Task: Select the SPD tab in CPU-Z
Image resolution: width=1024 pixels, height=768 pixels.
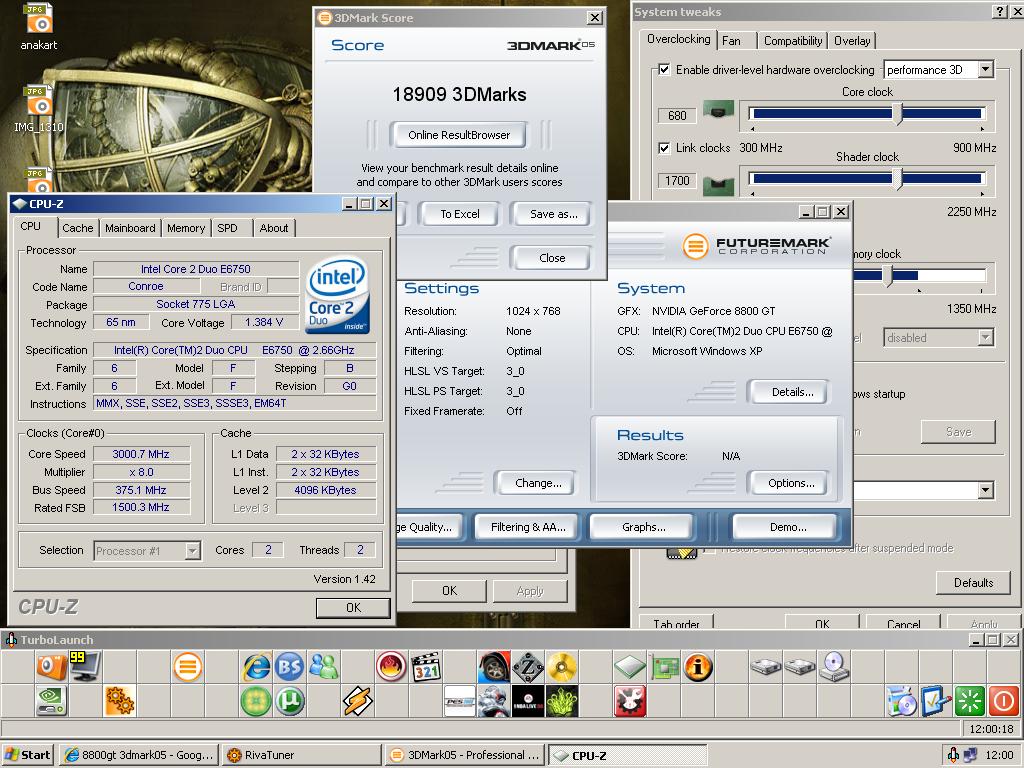Action: coord(227,228)
